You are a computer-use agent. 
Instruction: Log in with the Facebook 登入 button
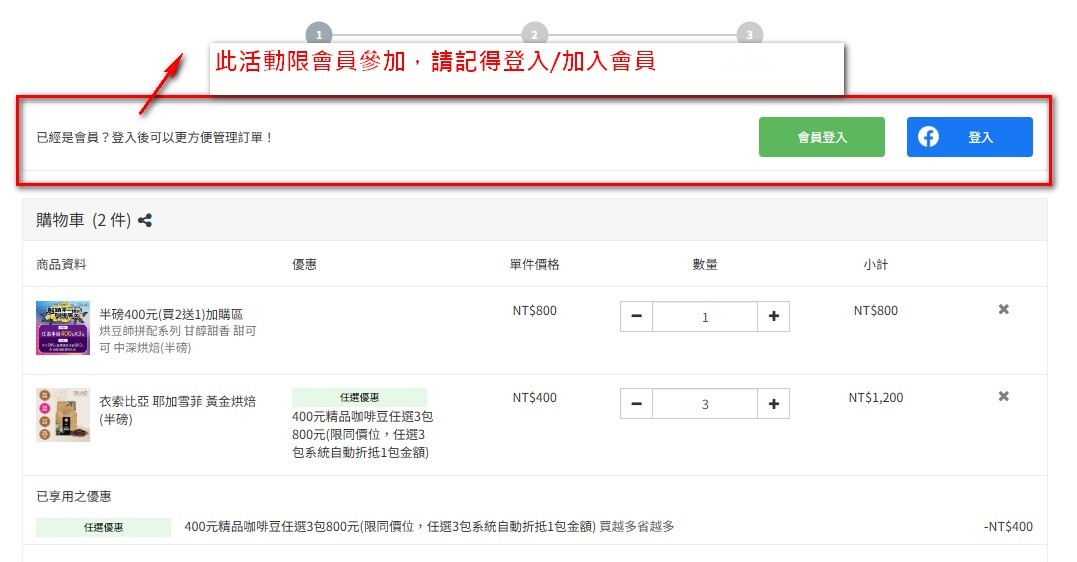969,137
